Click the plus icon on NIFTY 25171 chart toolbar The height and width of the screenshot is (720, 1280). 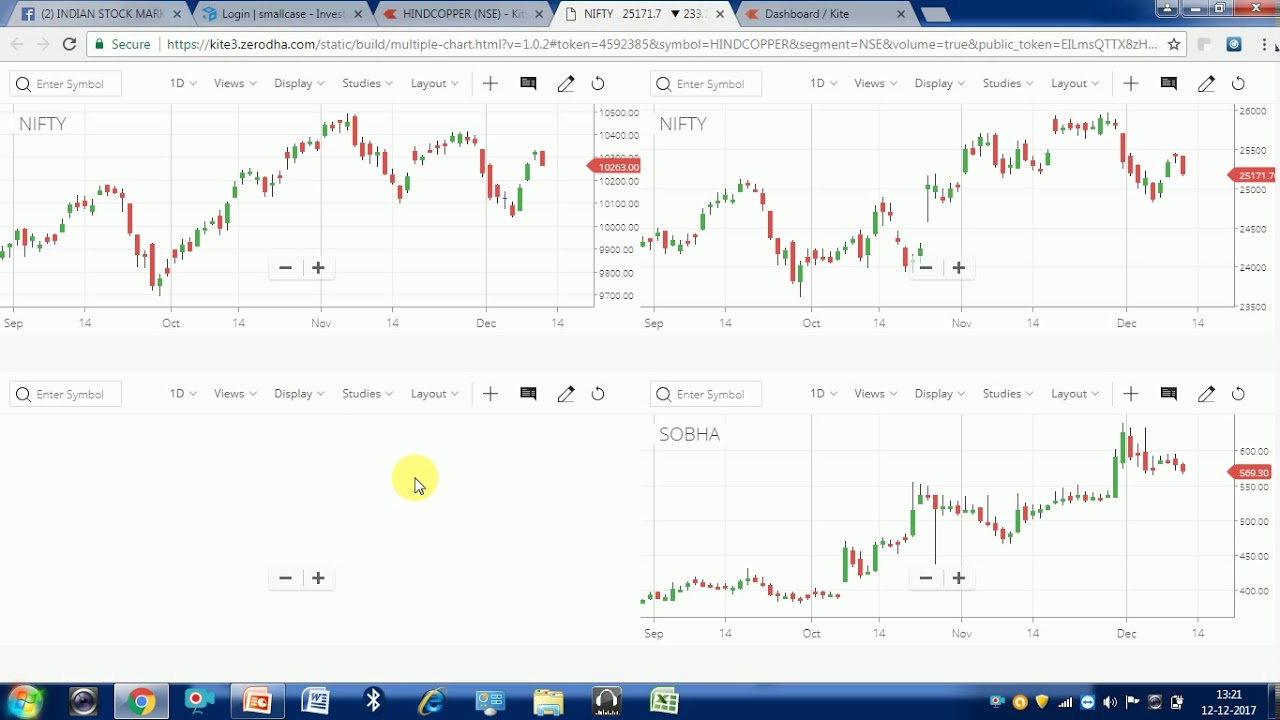coord(1131,84)
